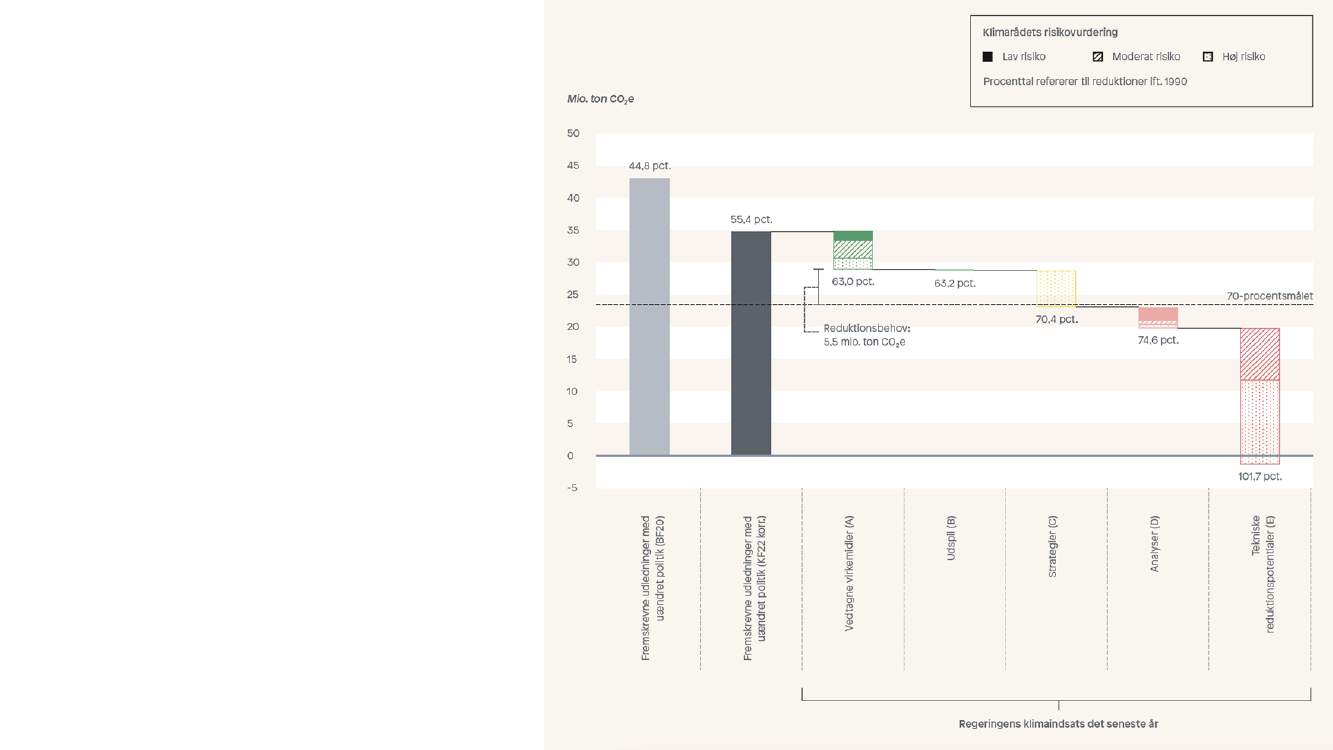Click the Udspil (B) axis label
Viewport: 1333px width, 750px height.
tap(951, 538)
